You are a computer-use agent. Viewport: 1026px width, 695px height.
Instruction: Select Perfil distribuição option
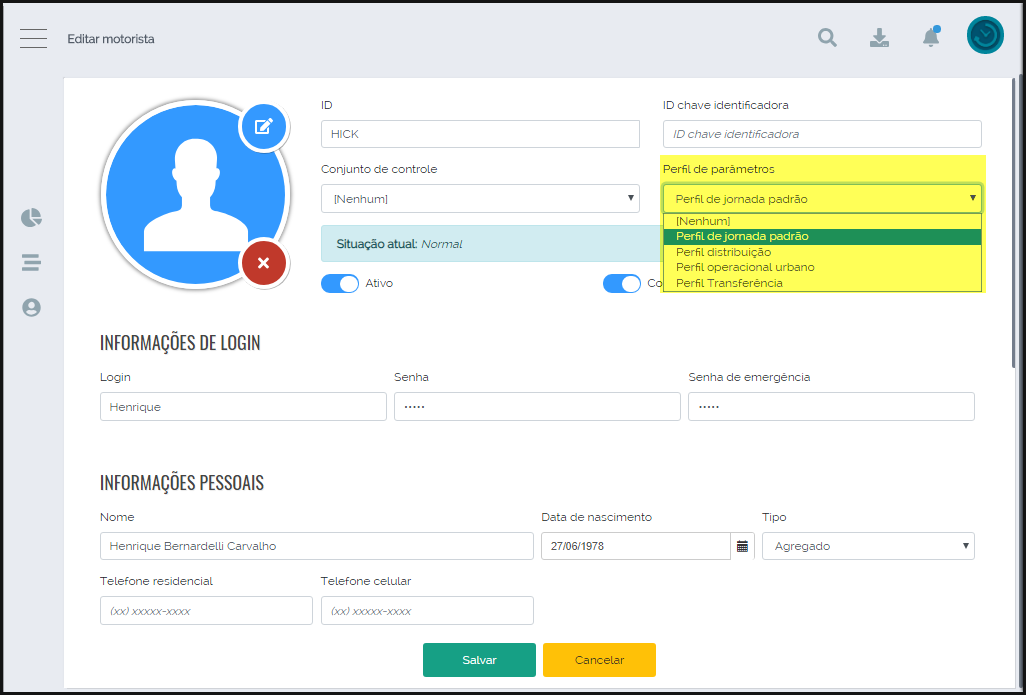point(723,252)
